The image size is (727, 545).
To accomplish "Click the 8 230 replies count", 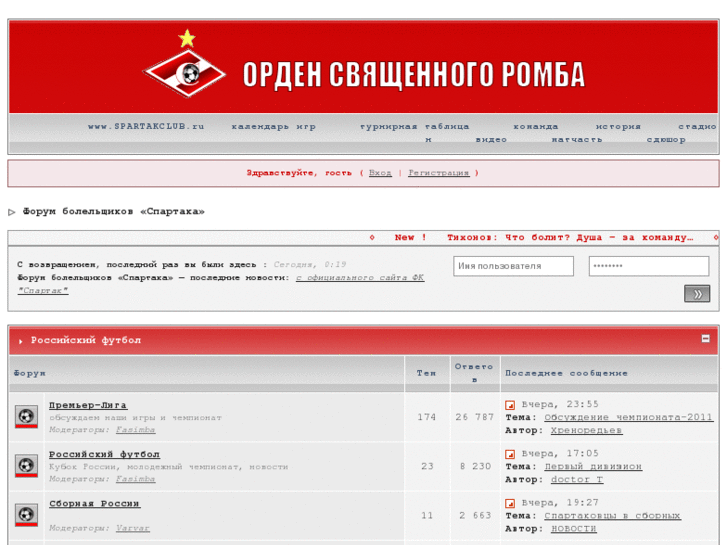I will [475, 466].
